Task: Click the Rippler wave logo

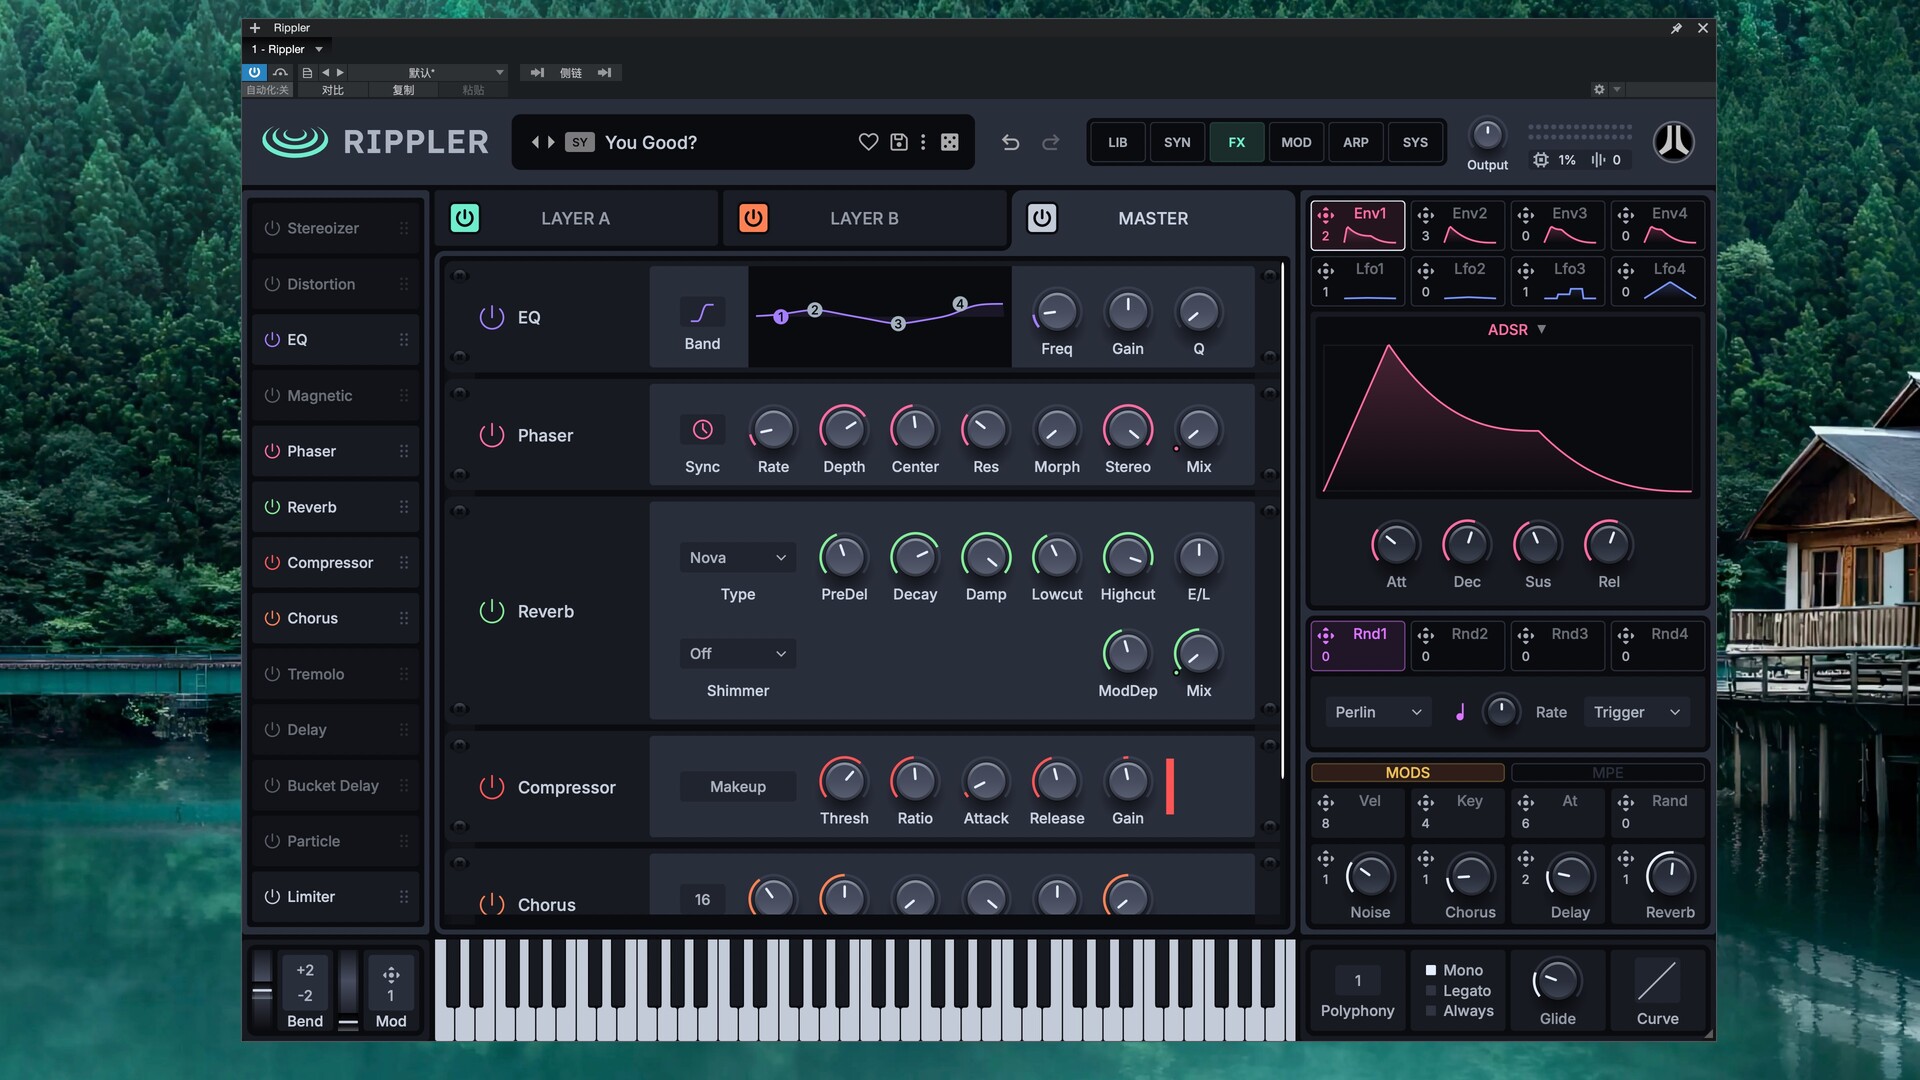Action: (x=295, y=142)
